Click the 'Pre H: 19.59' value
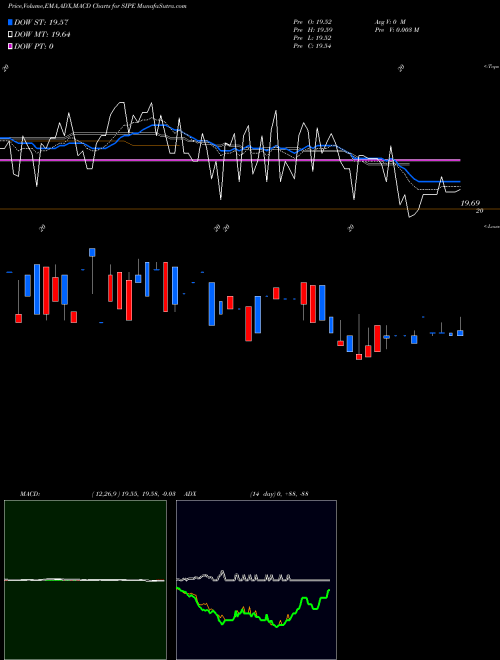500x660 pixels. point(313,30)
